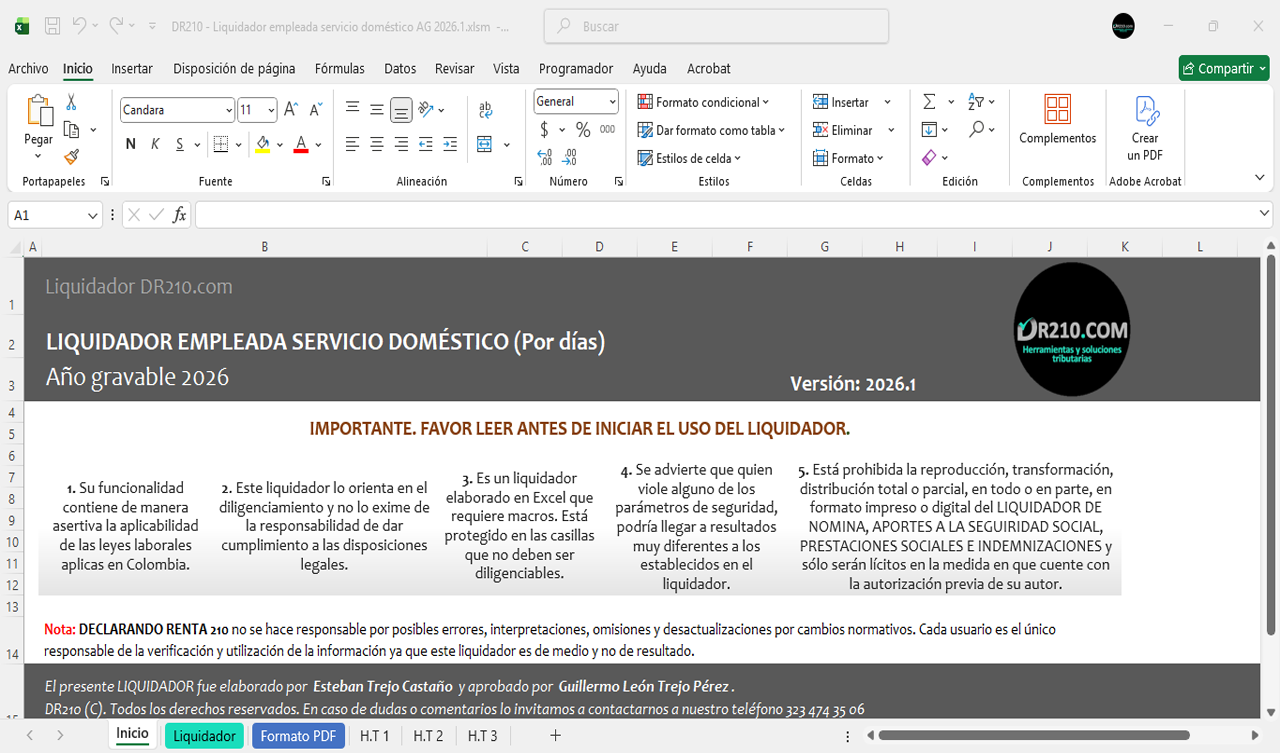The height and width of the screenshot is (753, 1280).
Task: Click the Compartir button
Action: click(1223, 69)
